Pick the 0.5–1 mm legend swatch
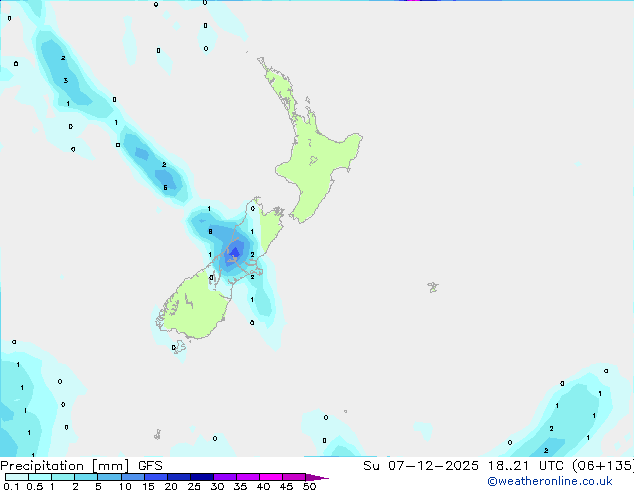Screen dimensions: 634x490 coord(40,477)
